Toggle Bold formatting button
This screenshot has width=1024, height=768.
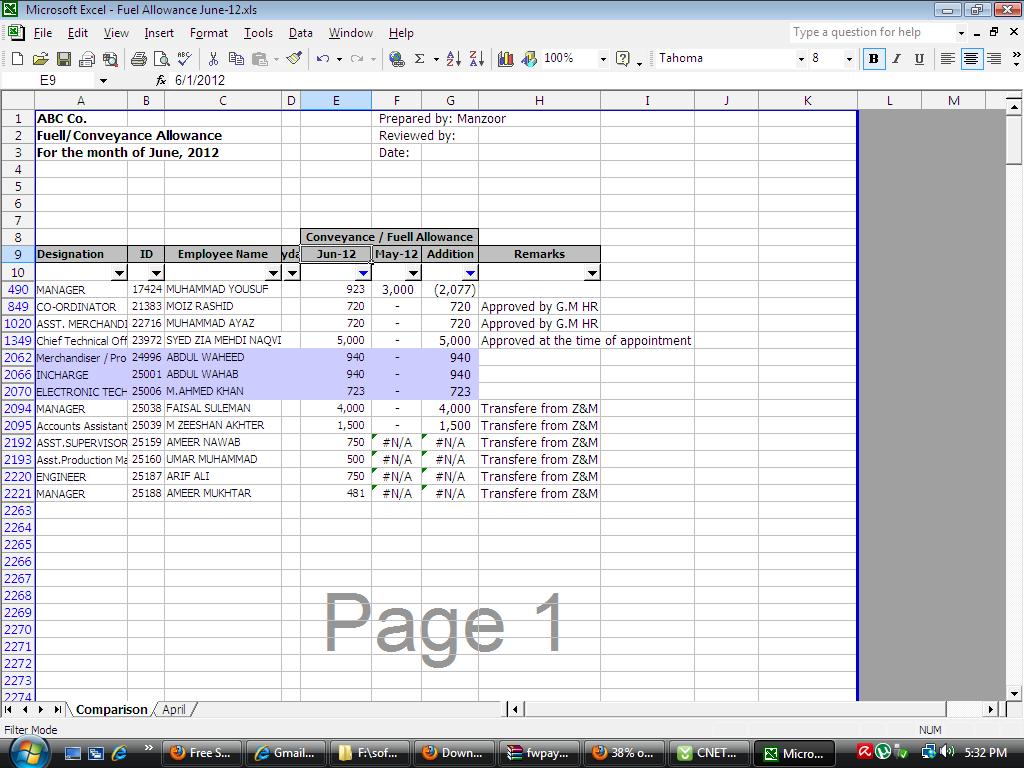click(873, 59)
